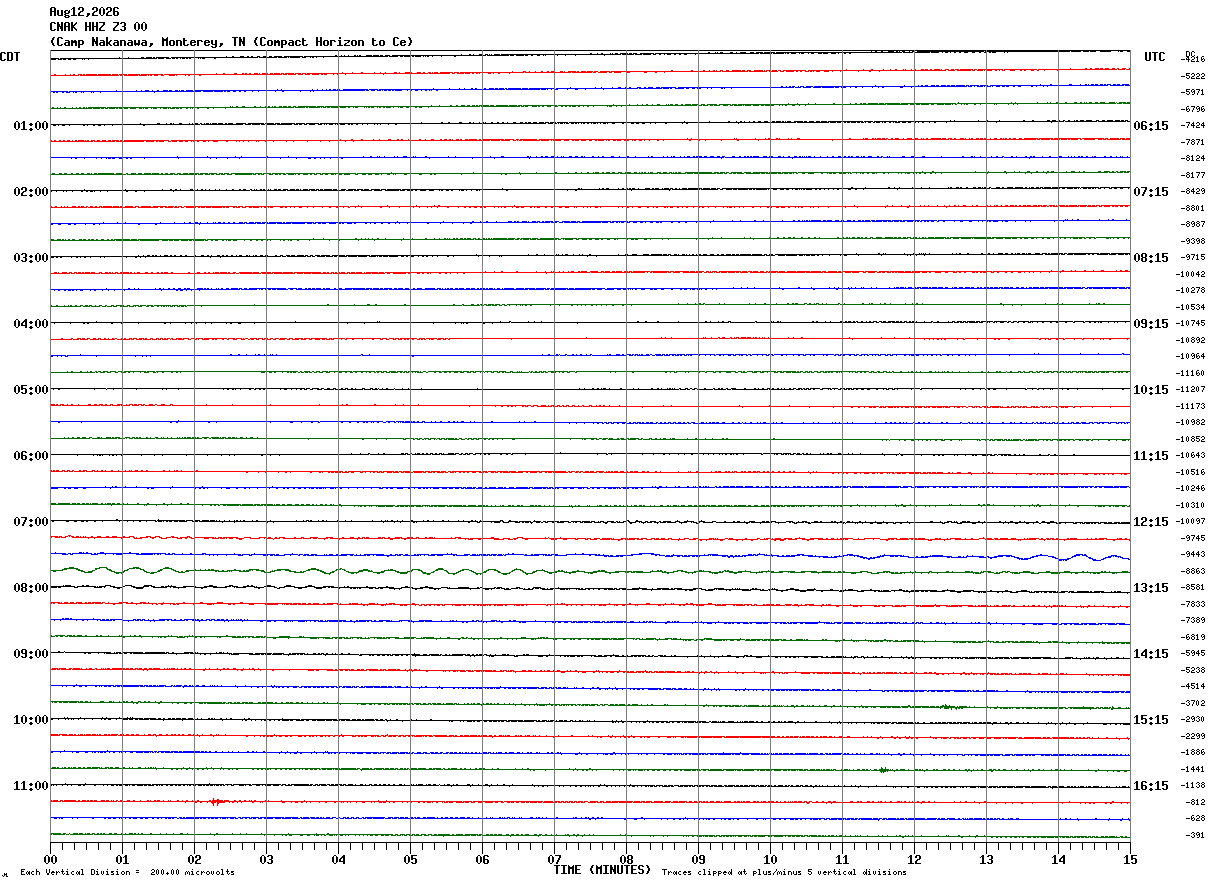Click minute 02 on the time axis
The image size is (1210, 886).
(x=194, y=859)
